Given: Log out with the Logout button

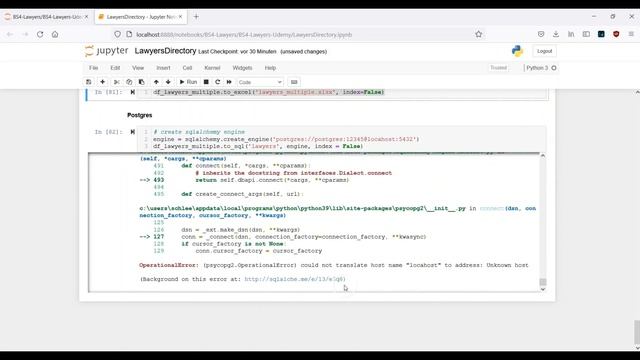Looking at the screenshot, I should click(544, 51).
